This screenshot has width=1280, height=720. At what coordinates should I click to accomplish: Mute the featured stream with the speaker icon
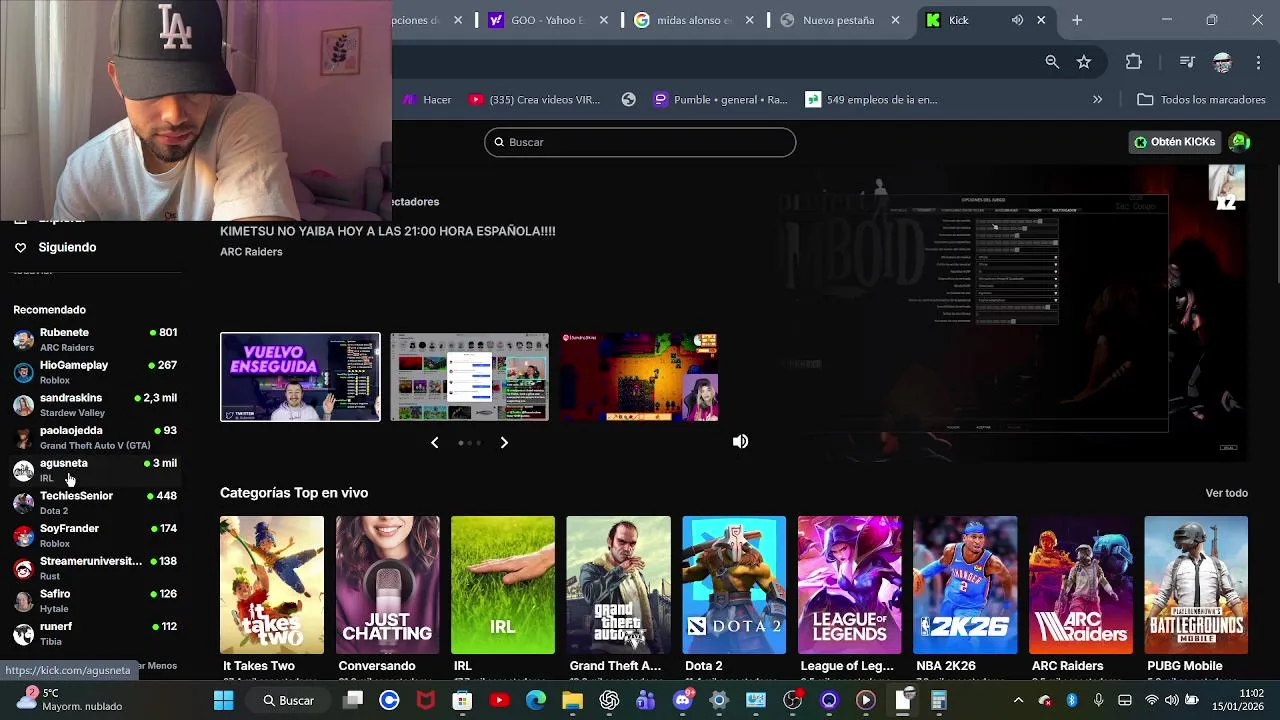(740, 442)
